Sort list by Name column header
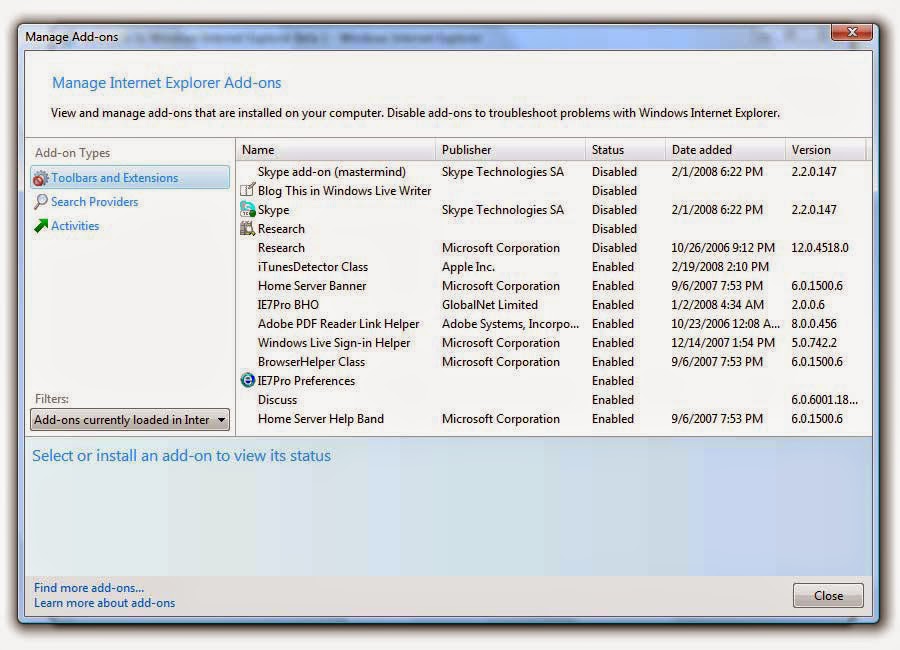This screenshot has width=900, height=650. [336, 150]
